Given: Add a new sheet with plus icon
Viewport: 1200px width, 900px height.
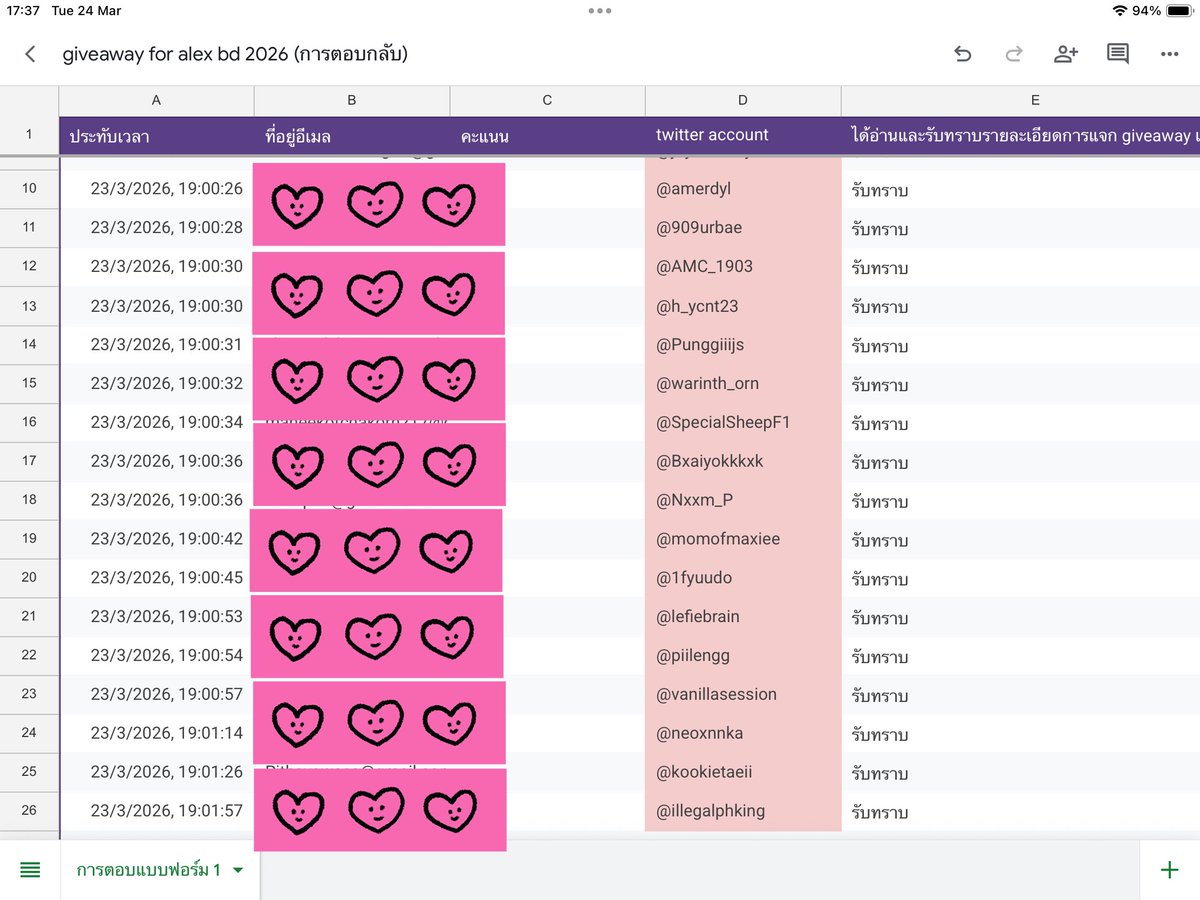Looking at the screenshot, I should click(x=1169, y=870).
